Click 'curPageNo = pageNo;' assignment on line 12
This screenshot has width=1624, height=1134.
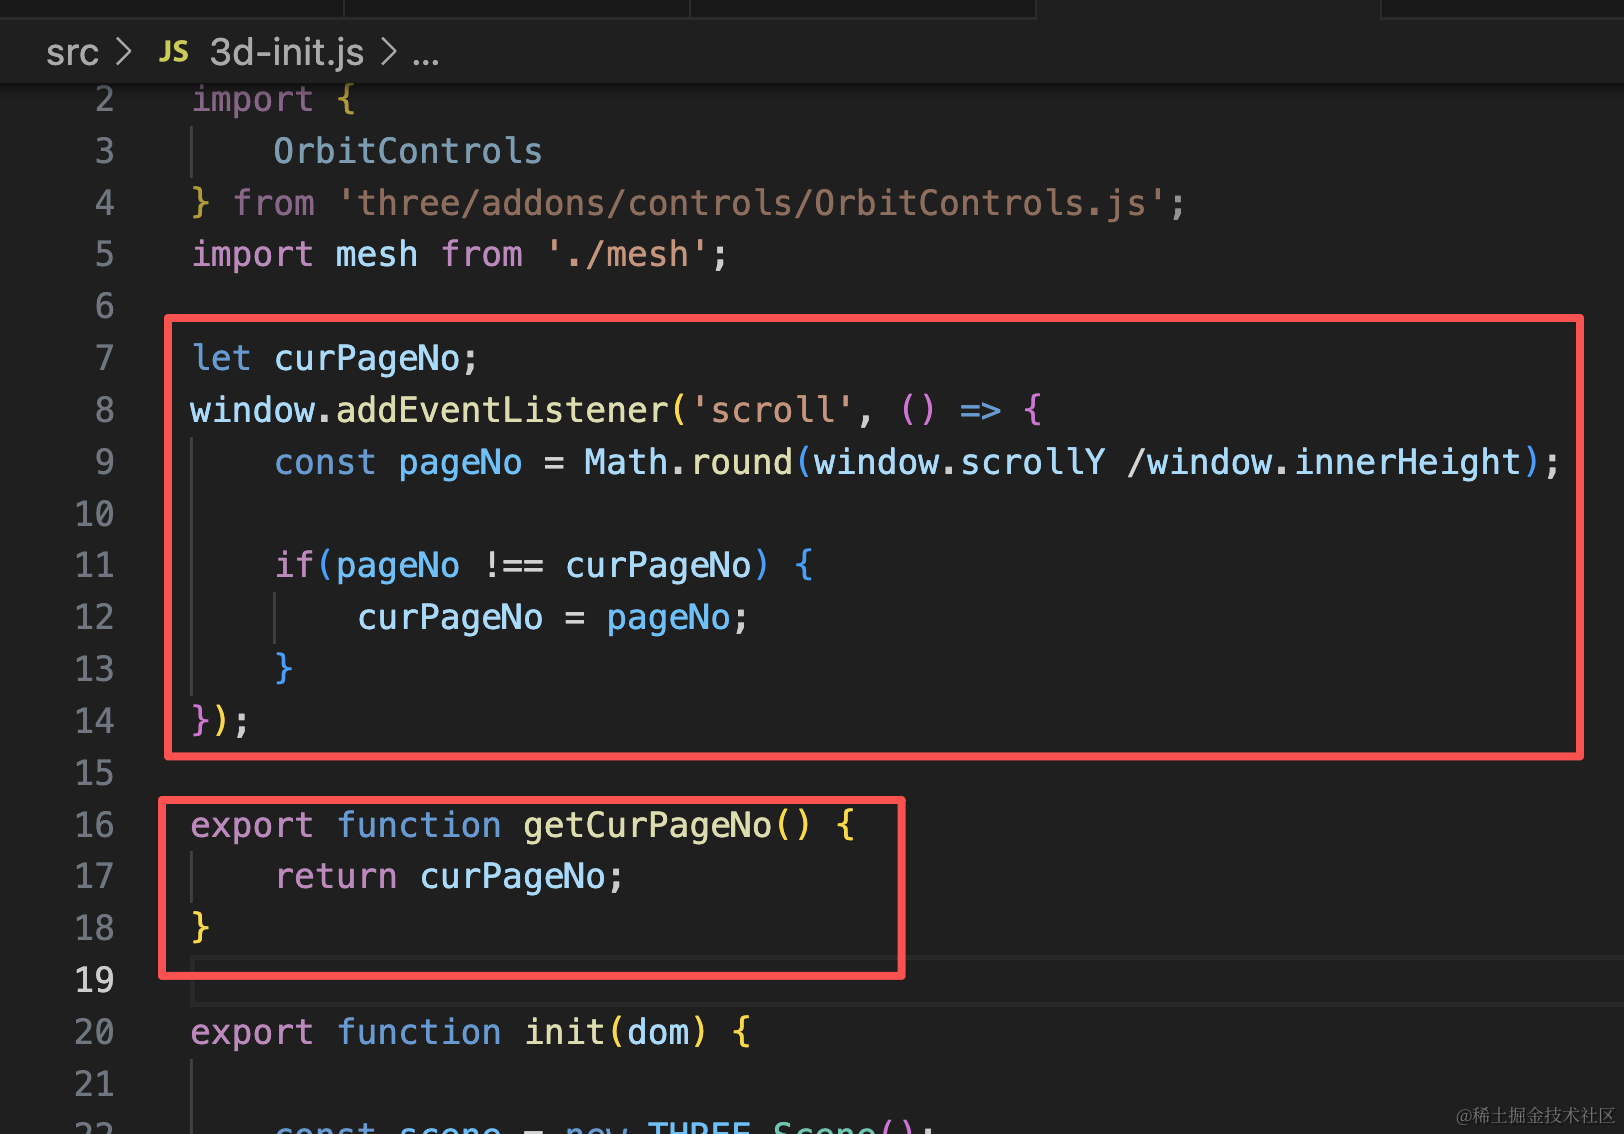point(553,617)
